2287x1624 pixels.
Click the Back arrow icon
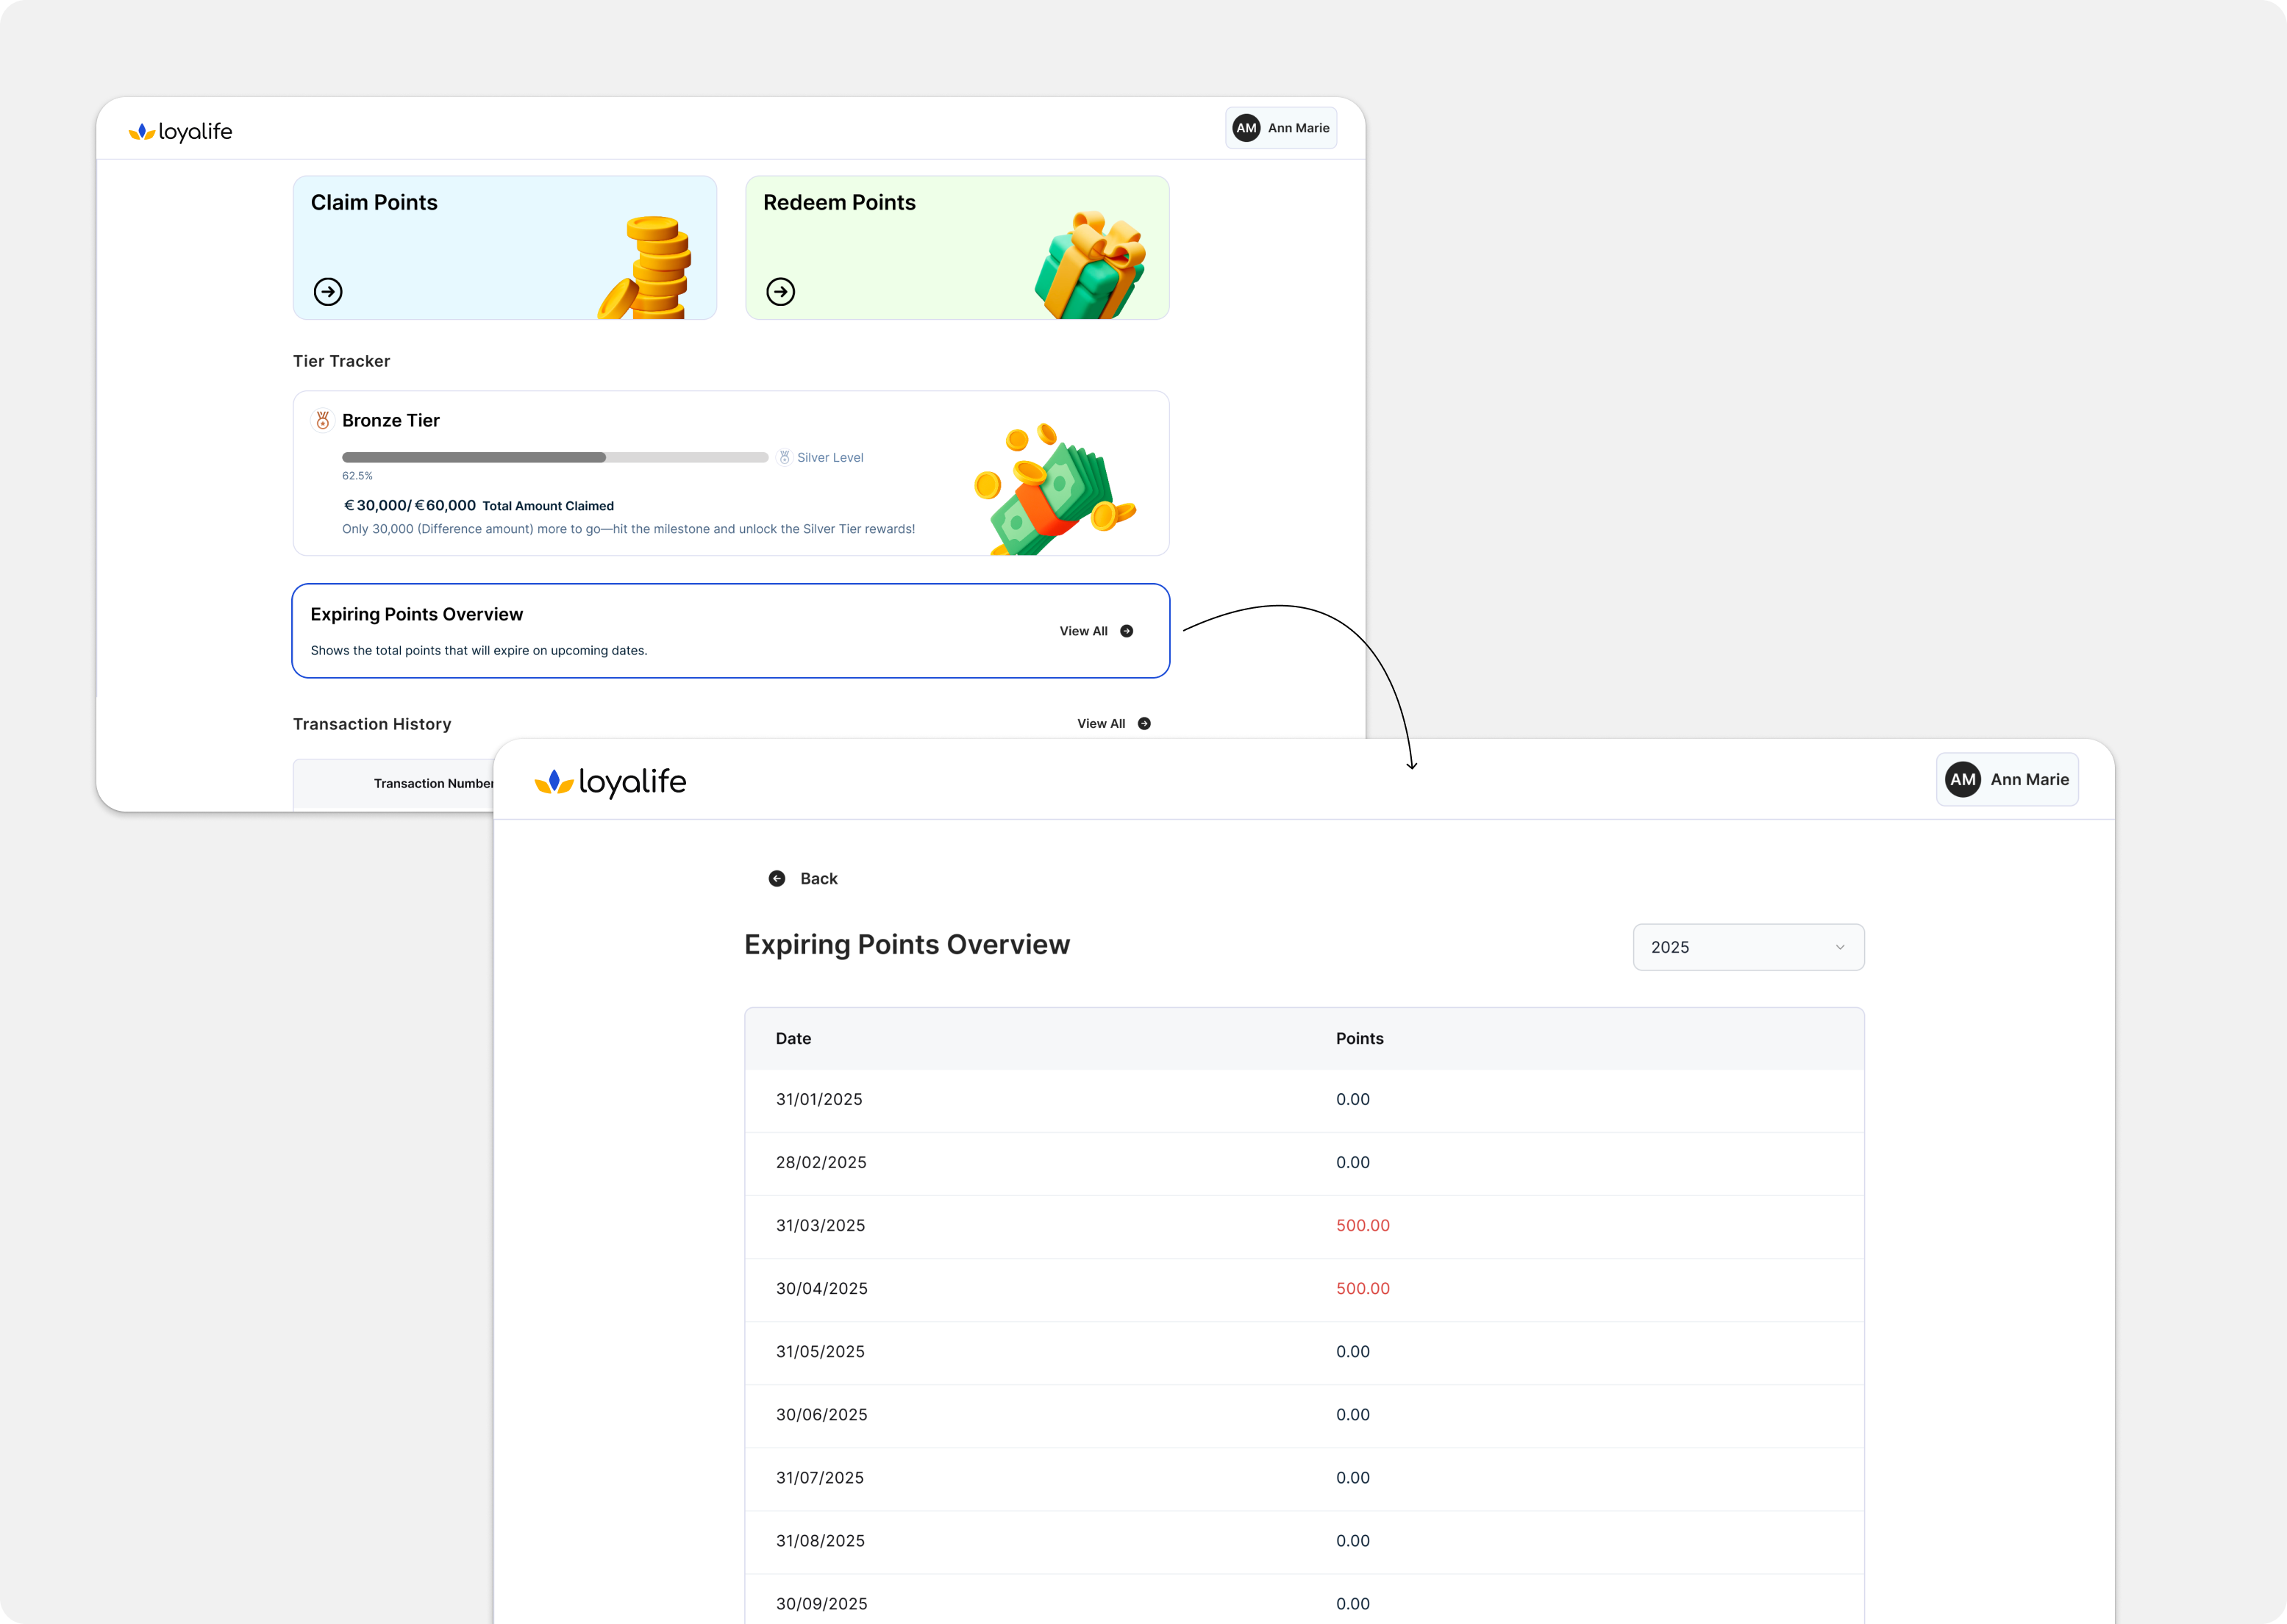click(x=777, y=878)
